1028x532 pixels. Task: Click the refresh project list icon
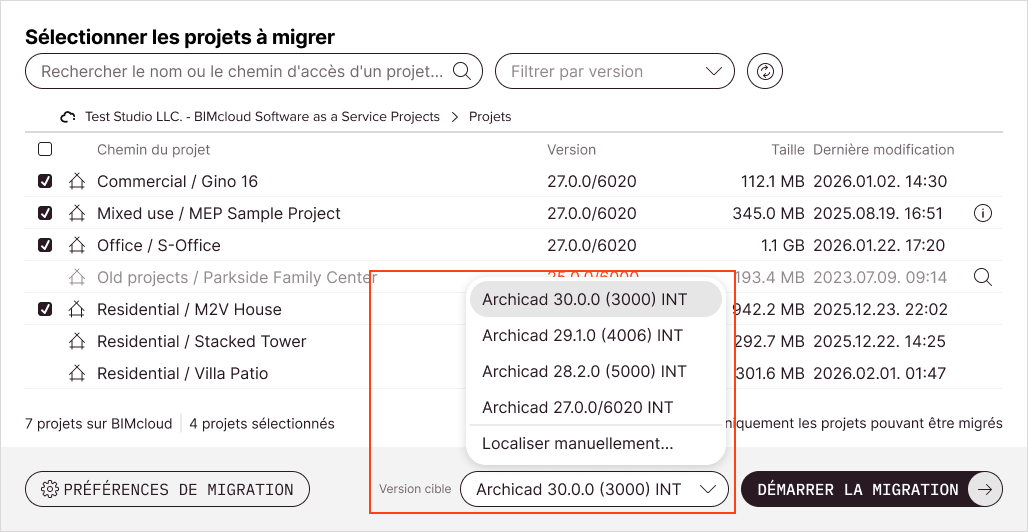pos(765,71)
